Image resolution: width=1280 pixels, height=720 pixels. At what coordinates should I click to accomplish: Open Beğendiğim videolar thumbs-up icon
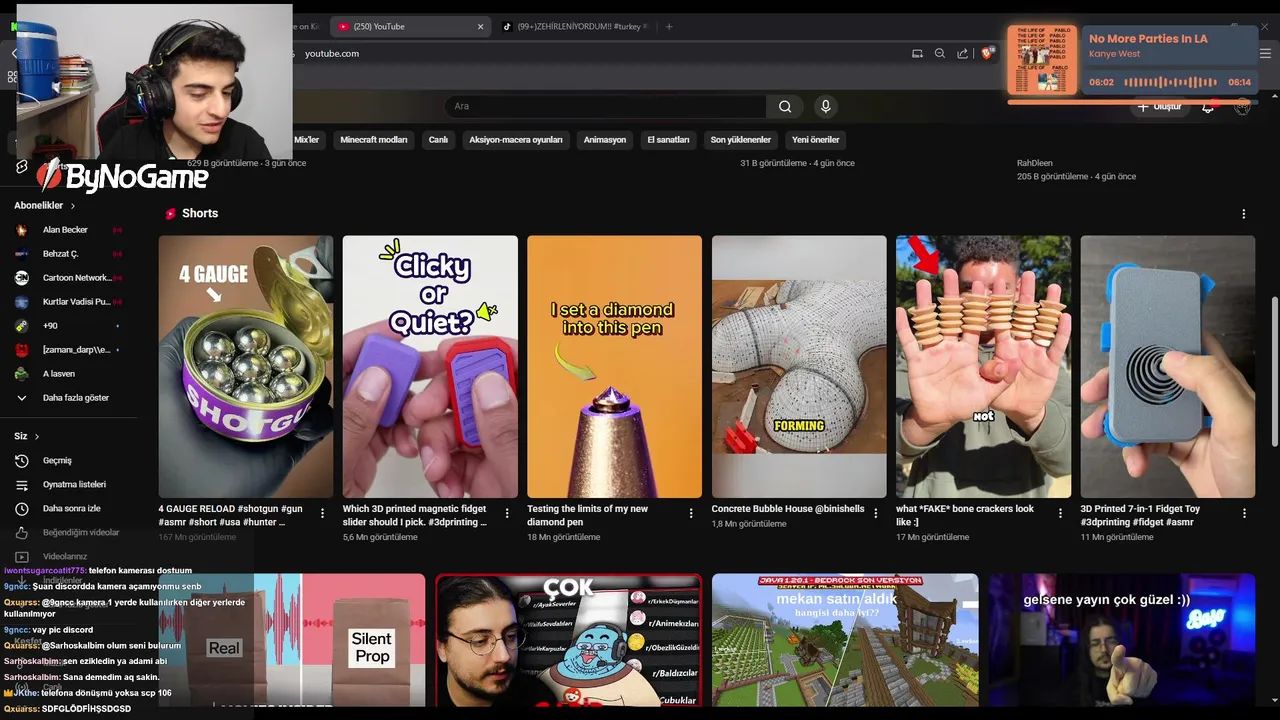[21, 533]
